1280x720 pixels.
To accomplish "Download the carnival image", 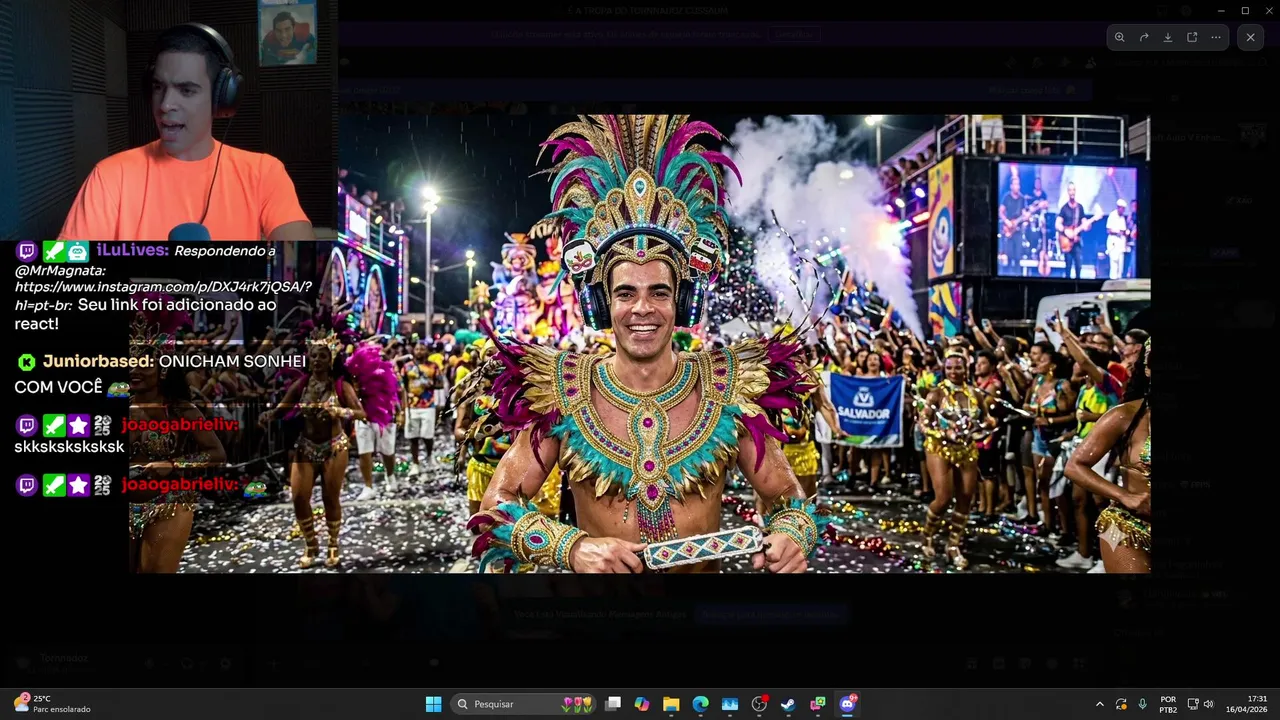I will [x=1168, y=37].
